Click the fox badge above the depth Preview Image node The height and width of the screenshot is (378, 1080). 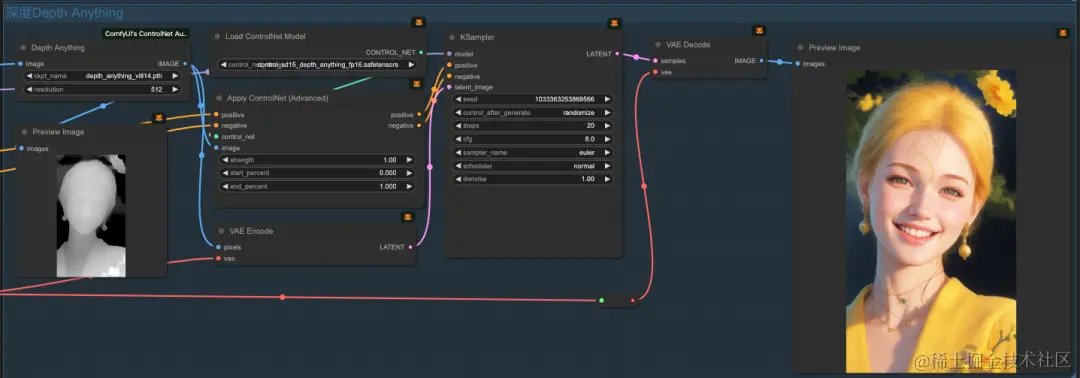pos(158,118)
